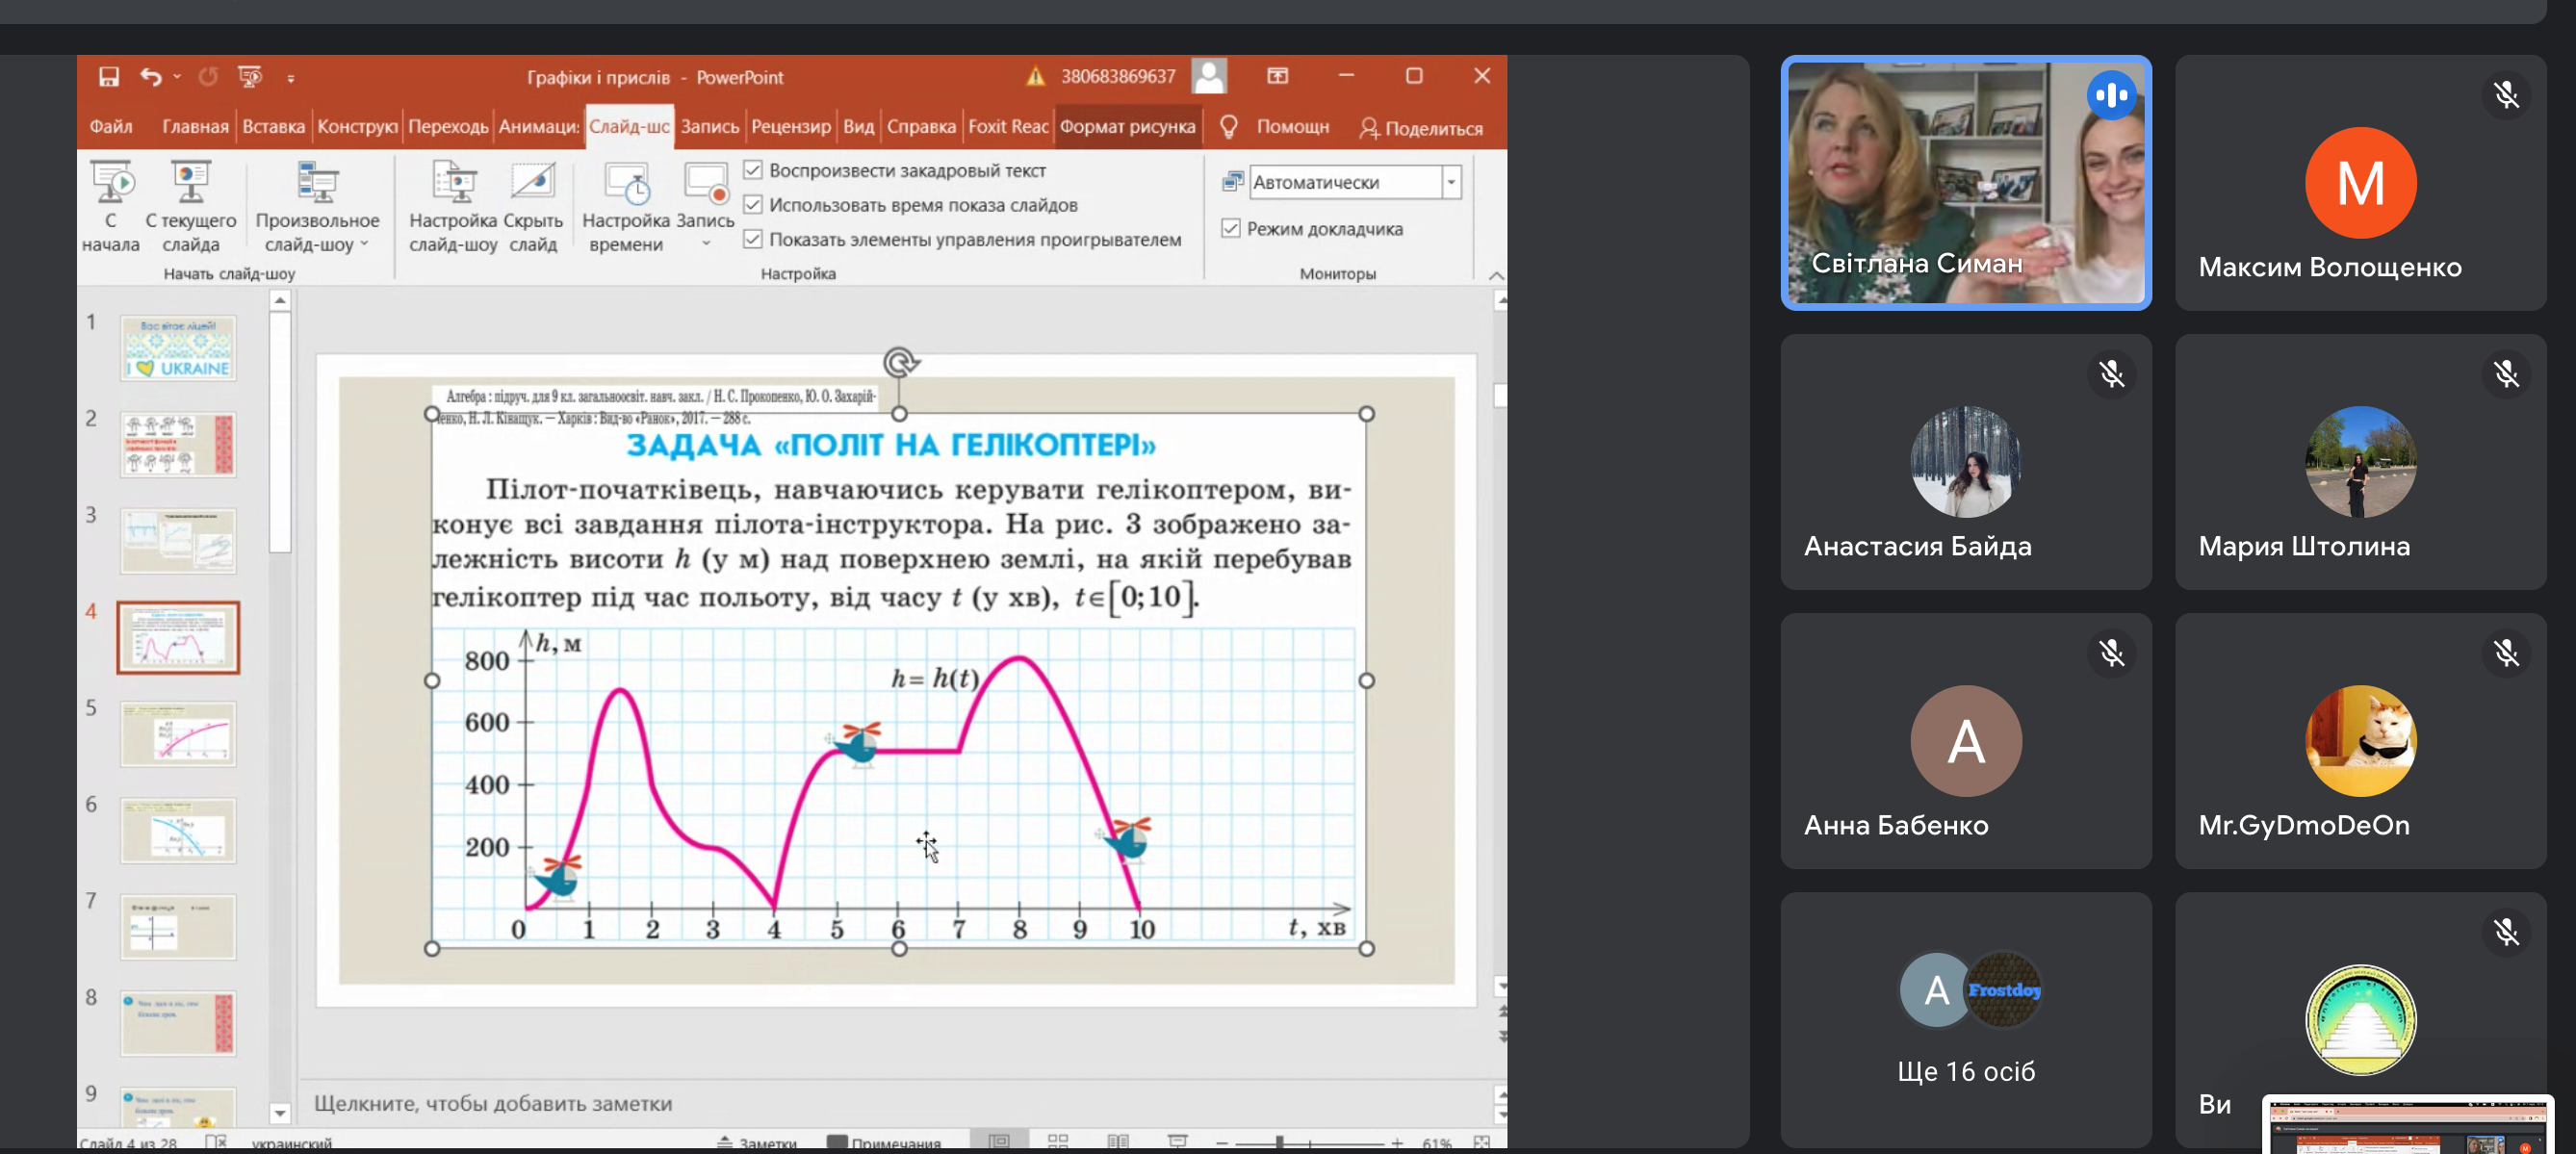Save the presentation with the floppy disk icon

[x=109, y=77]
